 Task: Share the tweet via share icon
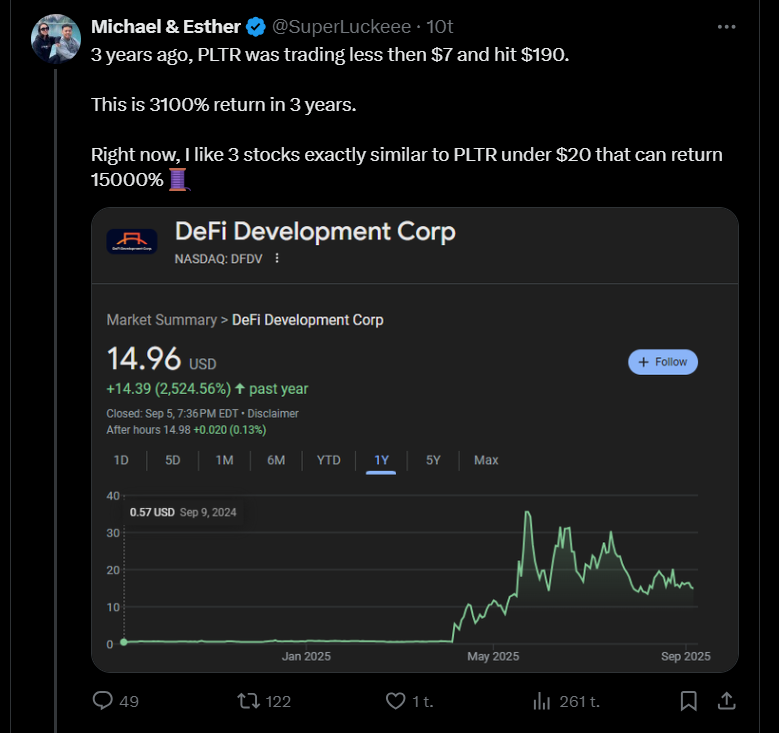click(727, 701)
